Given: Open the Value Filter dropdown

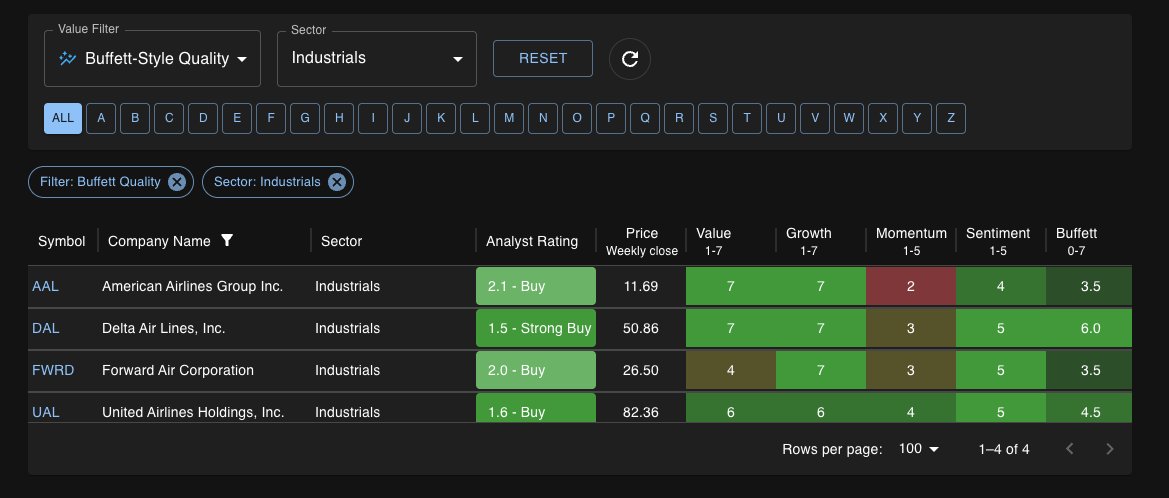Looking at the screenshot, I should (x=152, y=59).
